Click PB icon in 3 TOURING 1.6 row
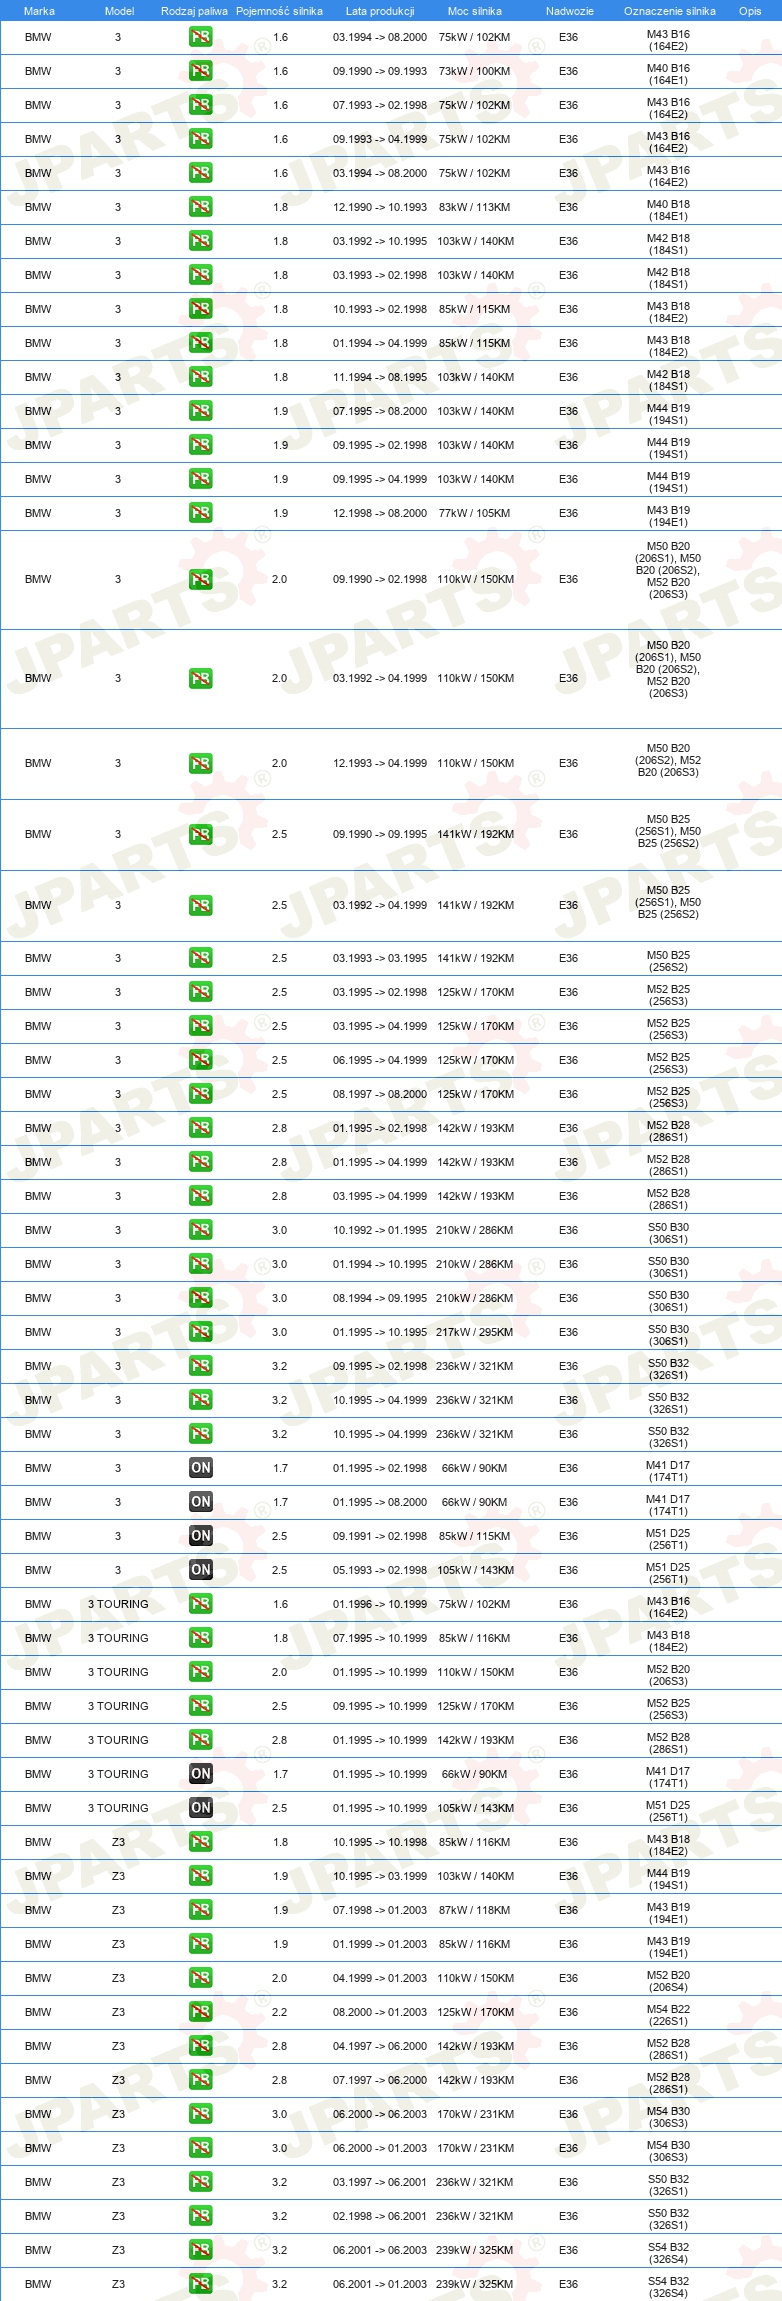This screenshot has height=2301, width=782. tap(200, 1604)
